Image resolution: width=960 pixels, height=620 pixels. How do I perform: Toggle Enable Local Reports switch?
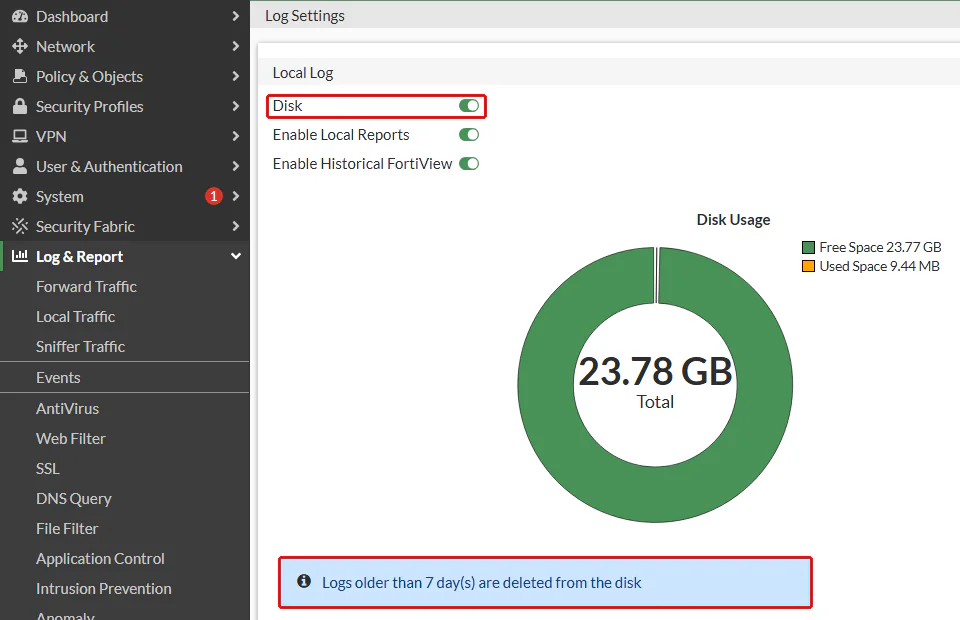(469, 135)
